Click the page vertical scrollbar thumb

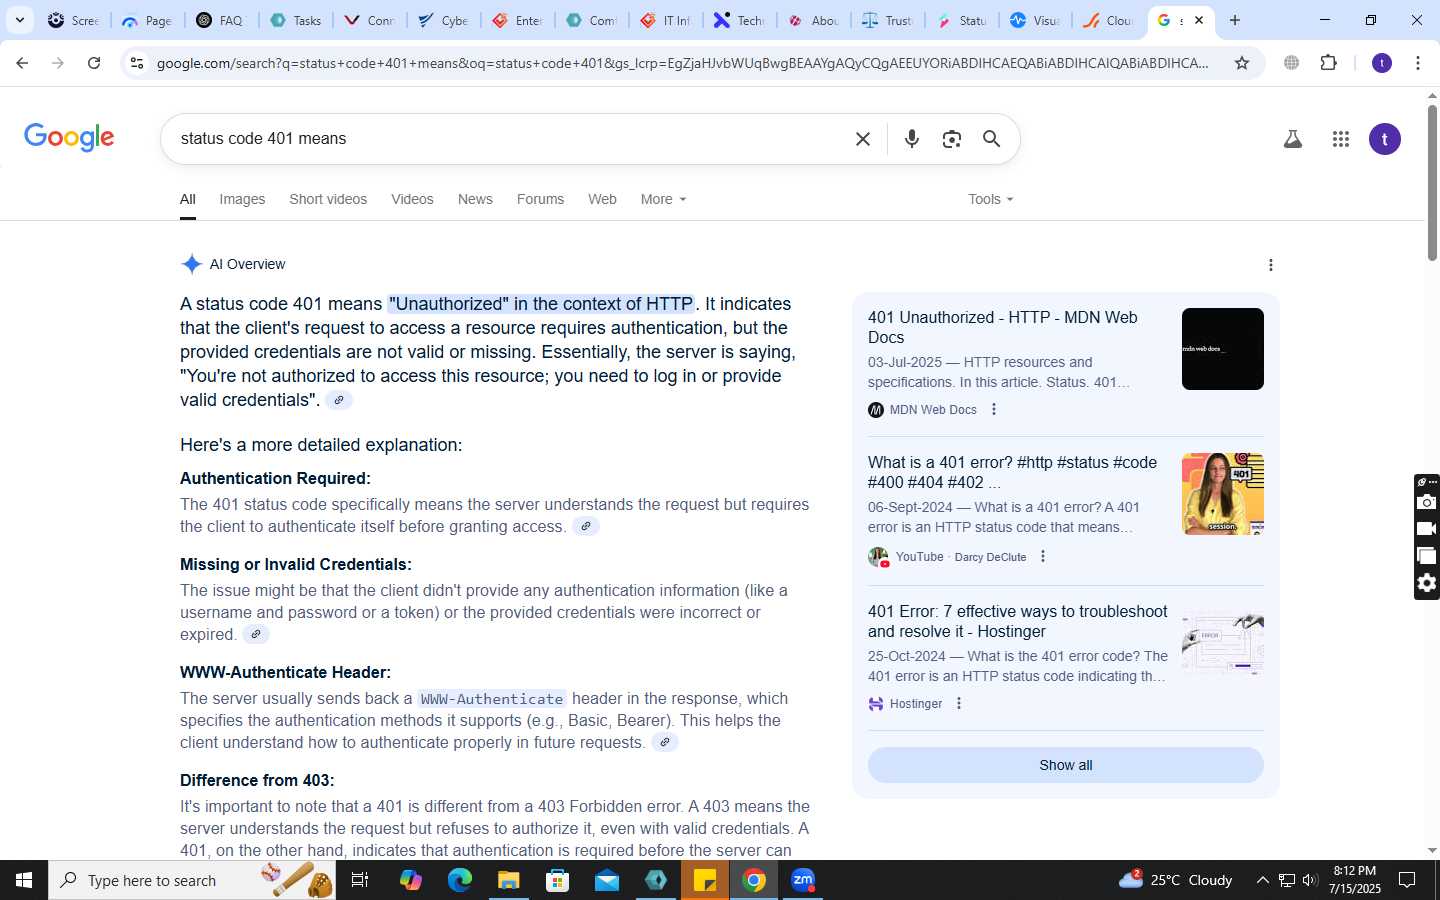[x=1431, y=182]
